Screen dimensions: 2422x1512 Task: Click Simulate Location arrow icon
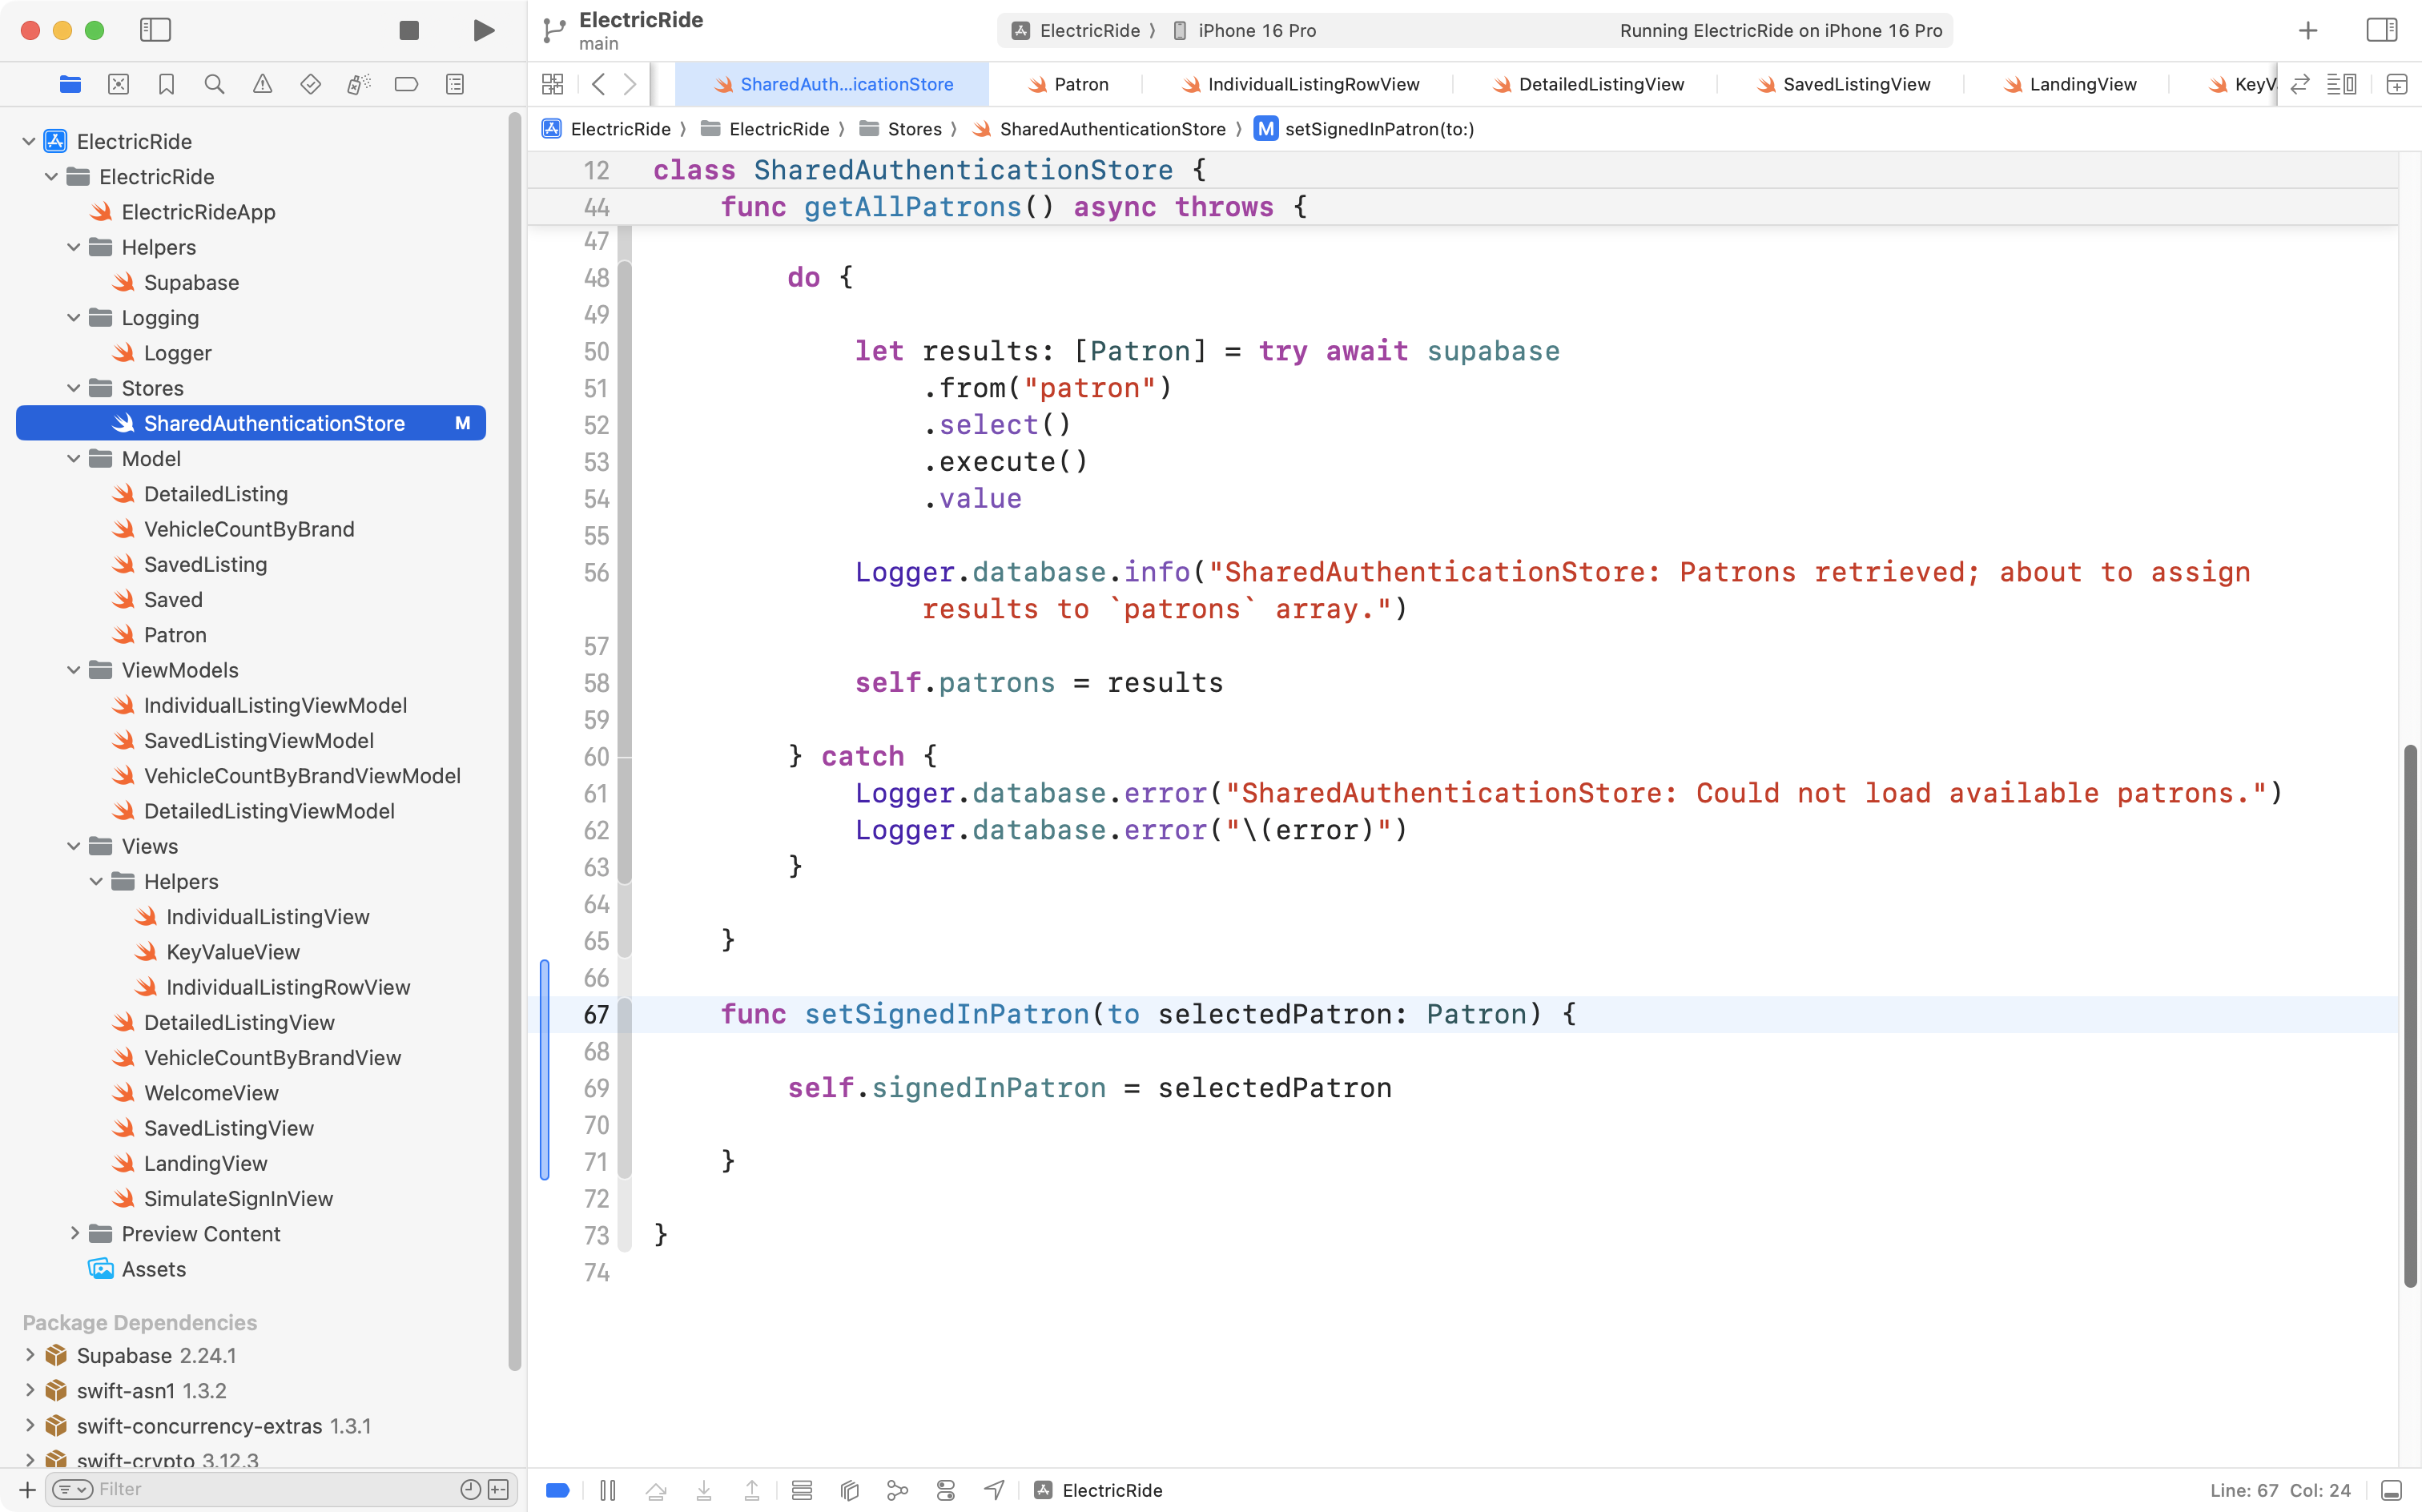pyautogui.click(x=994, y=1490)
